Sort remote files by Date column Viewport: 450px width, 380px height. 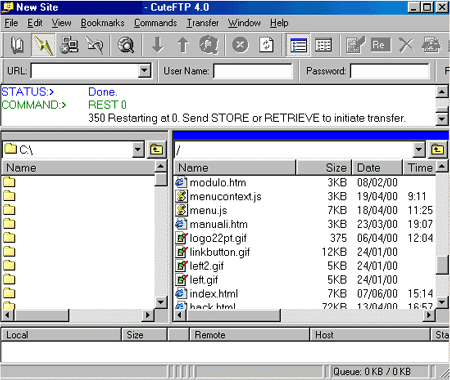(377, 168)
